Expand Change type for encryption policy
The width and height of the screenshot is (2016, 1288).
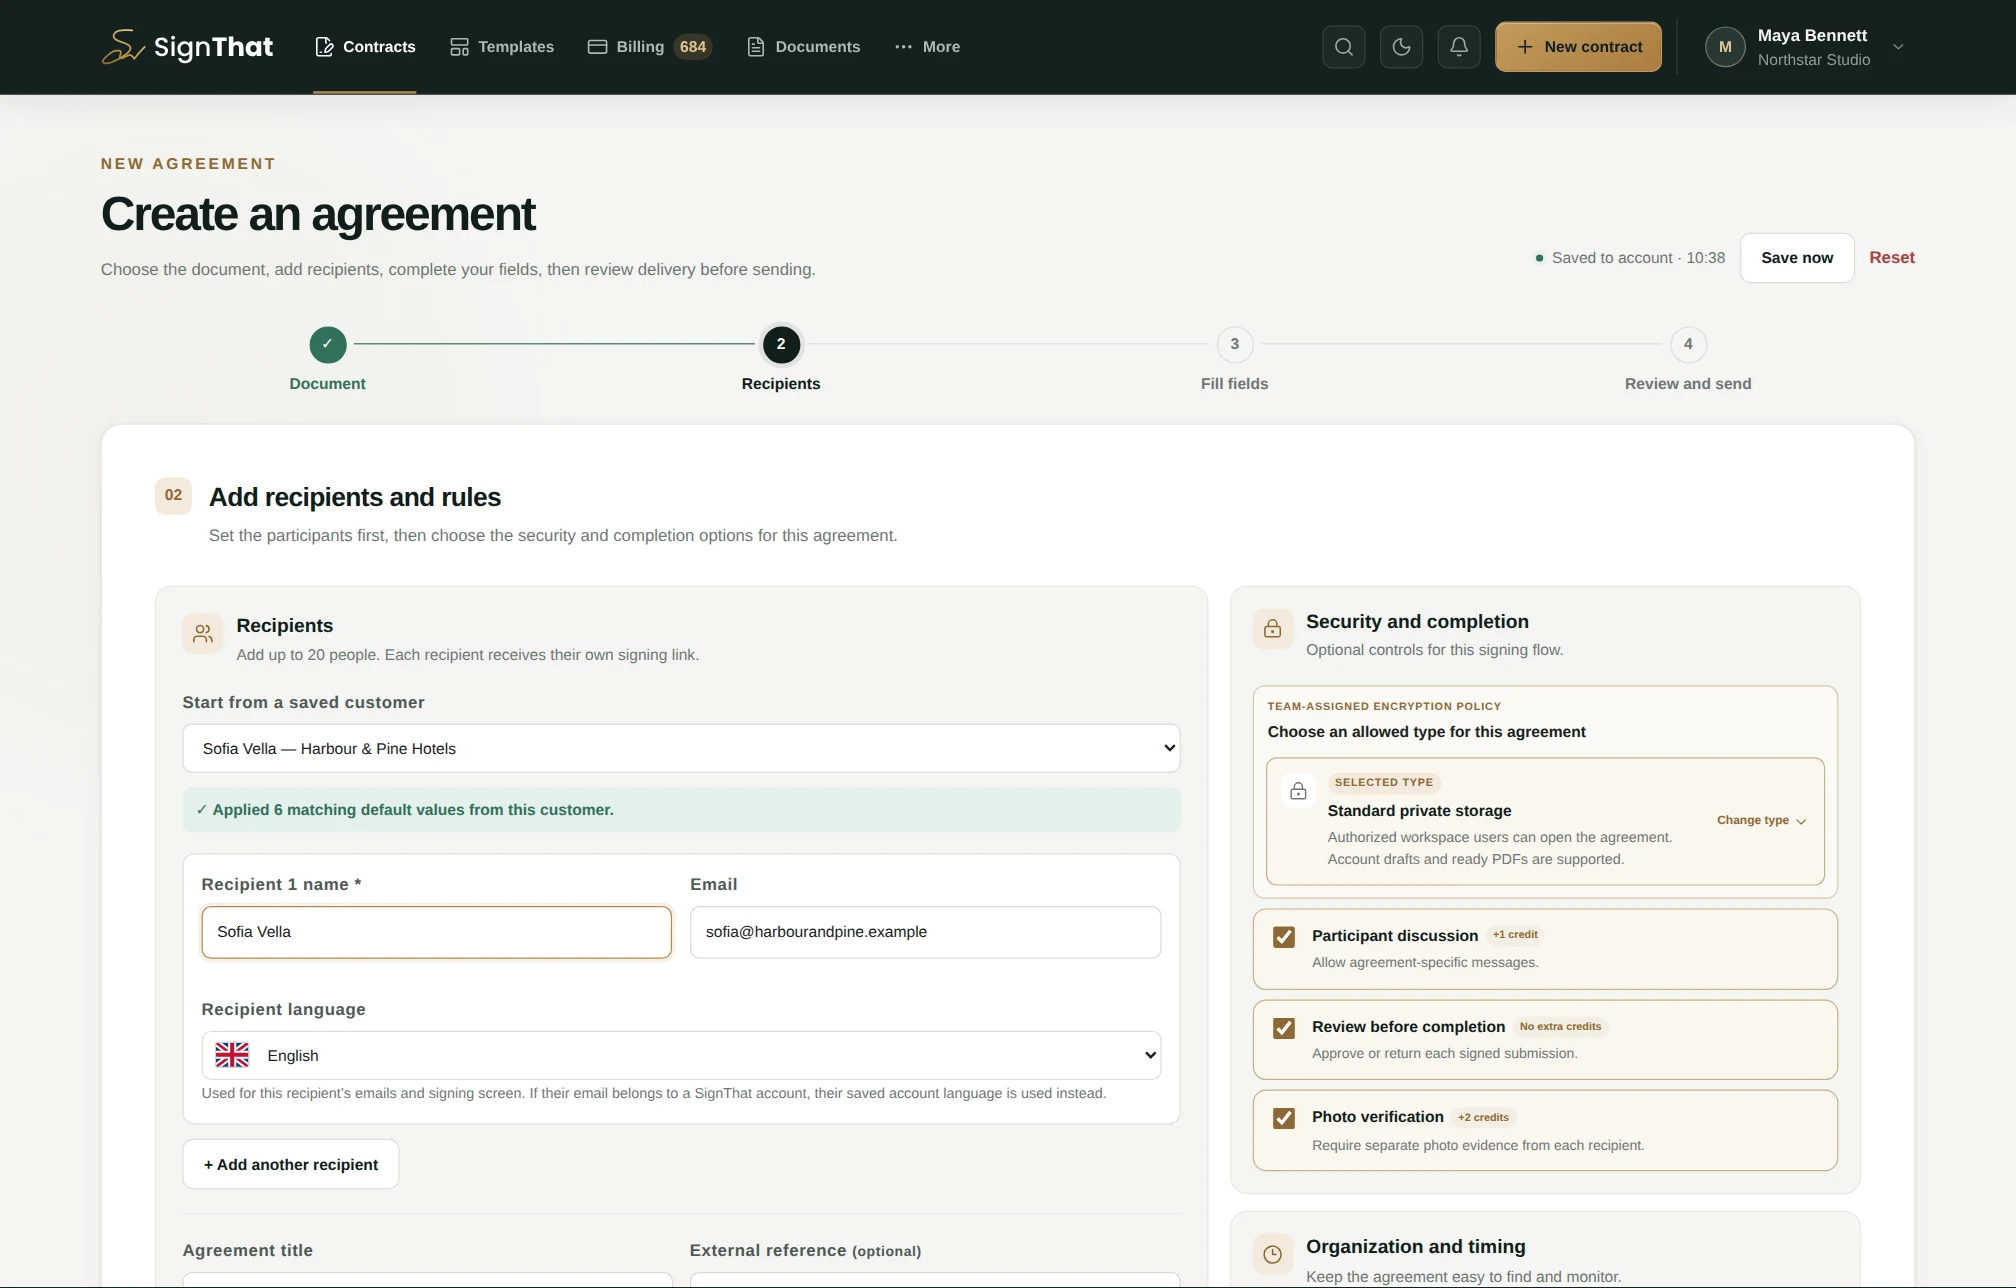click(1761, 820)
